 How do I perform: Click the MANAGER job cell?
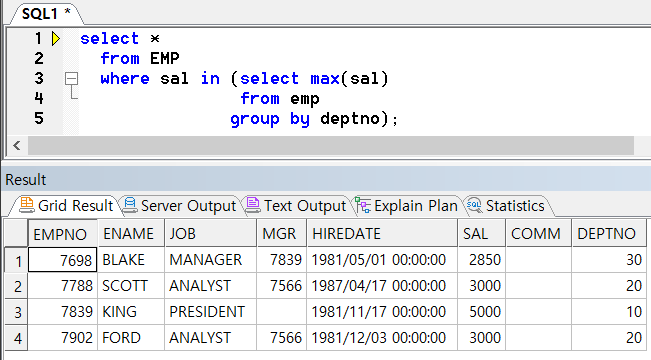tap(210, 260)
